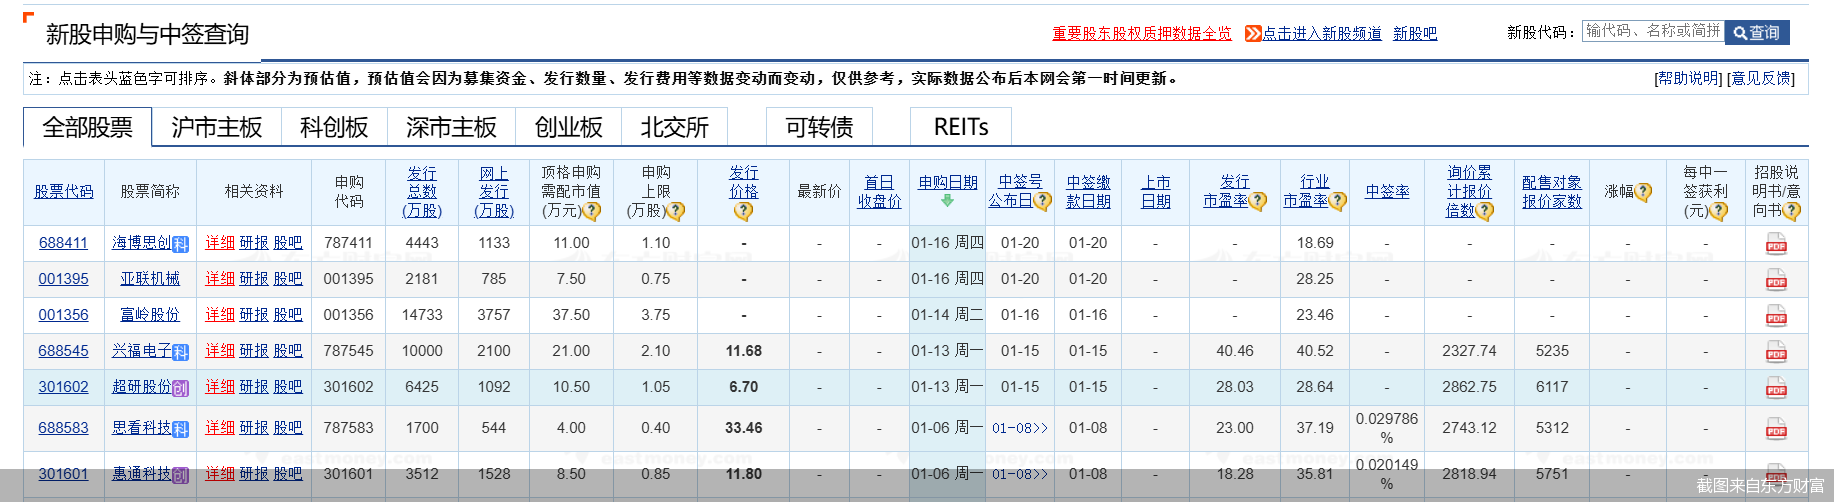Open 详细 details for 超研股份

point(219,387)
